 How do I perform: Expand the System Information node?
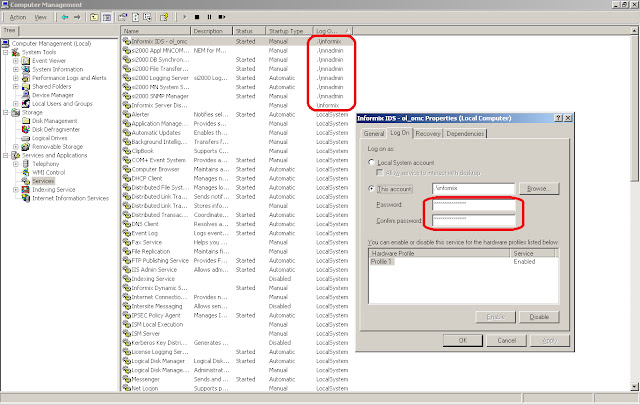click(x=16, y=69)
